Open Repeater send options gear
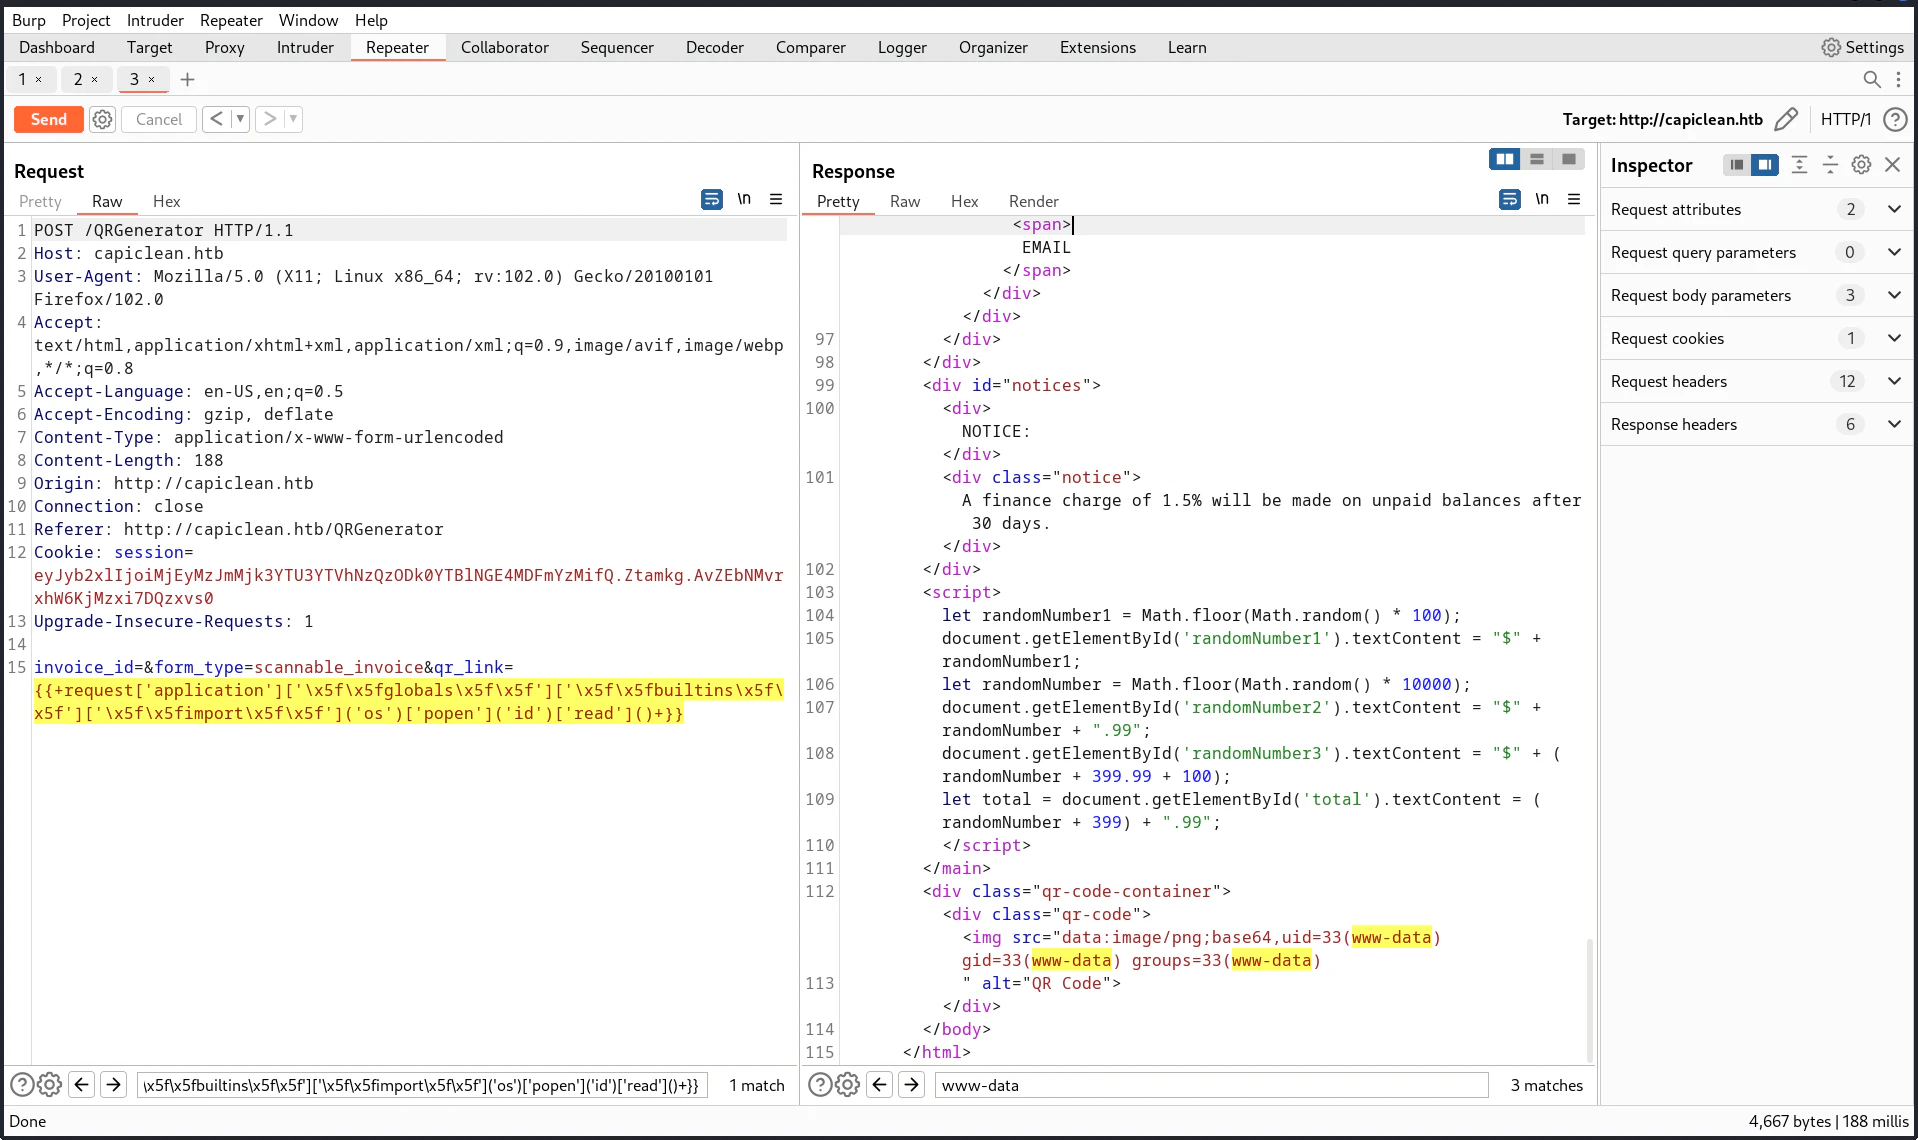This screenshot has height=1140, width=1918. pos(102,119)
